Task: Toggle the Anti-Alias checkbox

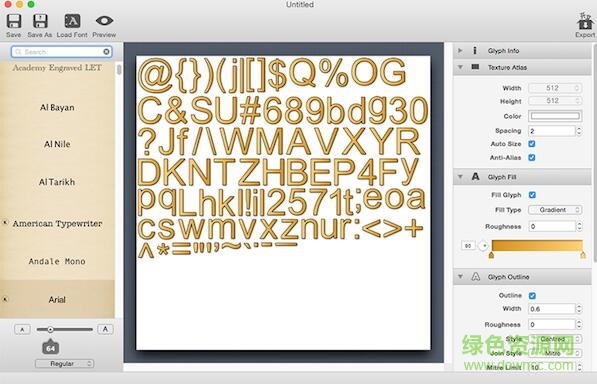Action: 532,157
